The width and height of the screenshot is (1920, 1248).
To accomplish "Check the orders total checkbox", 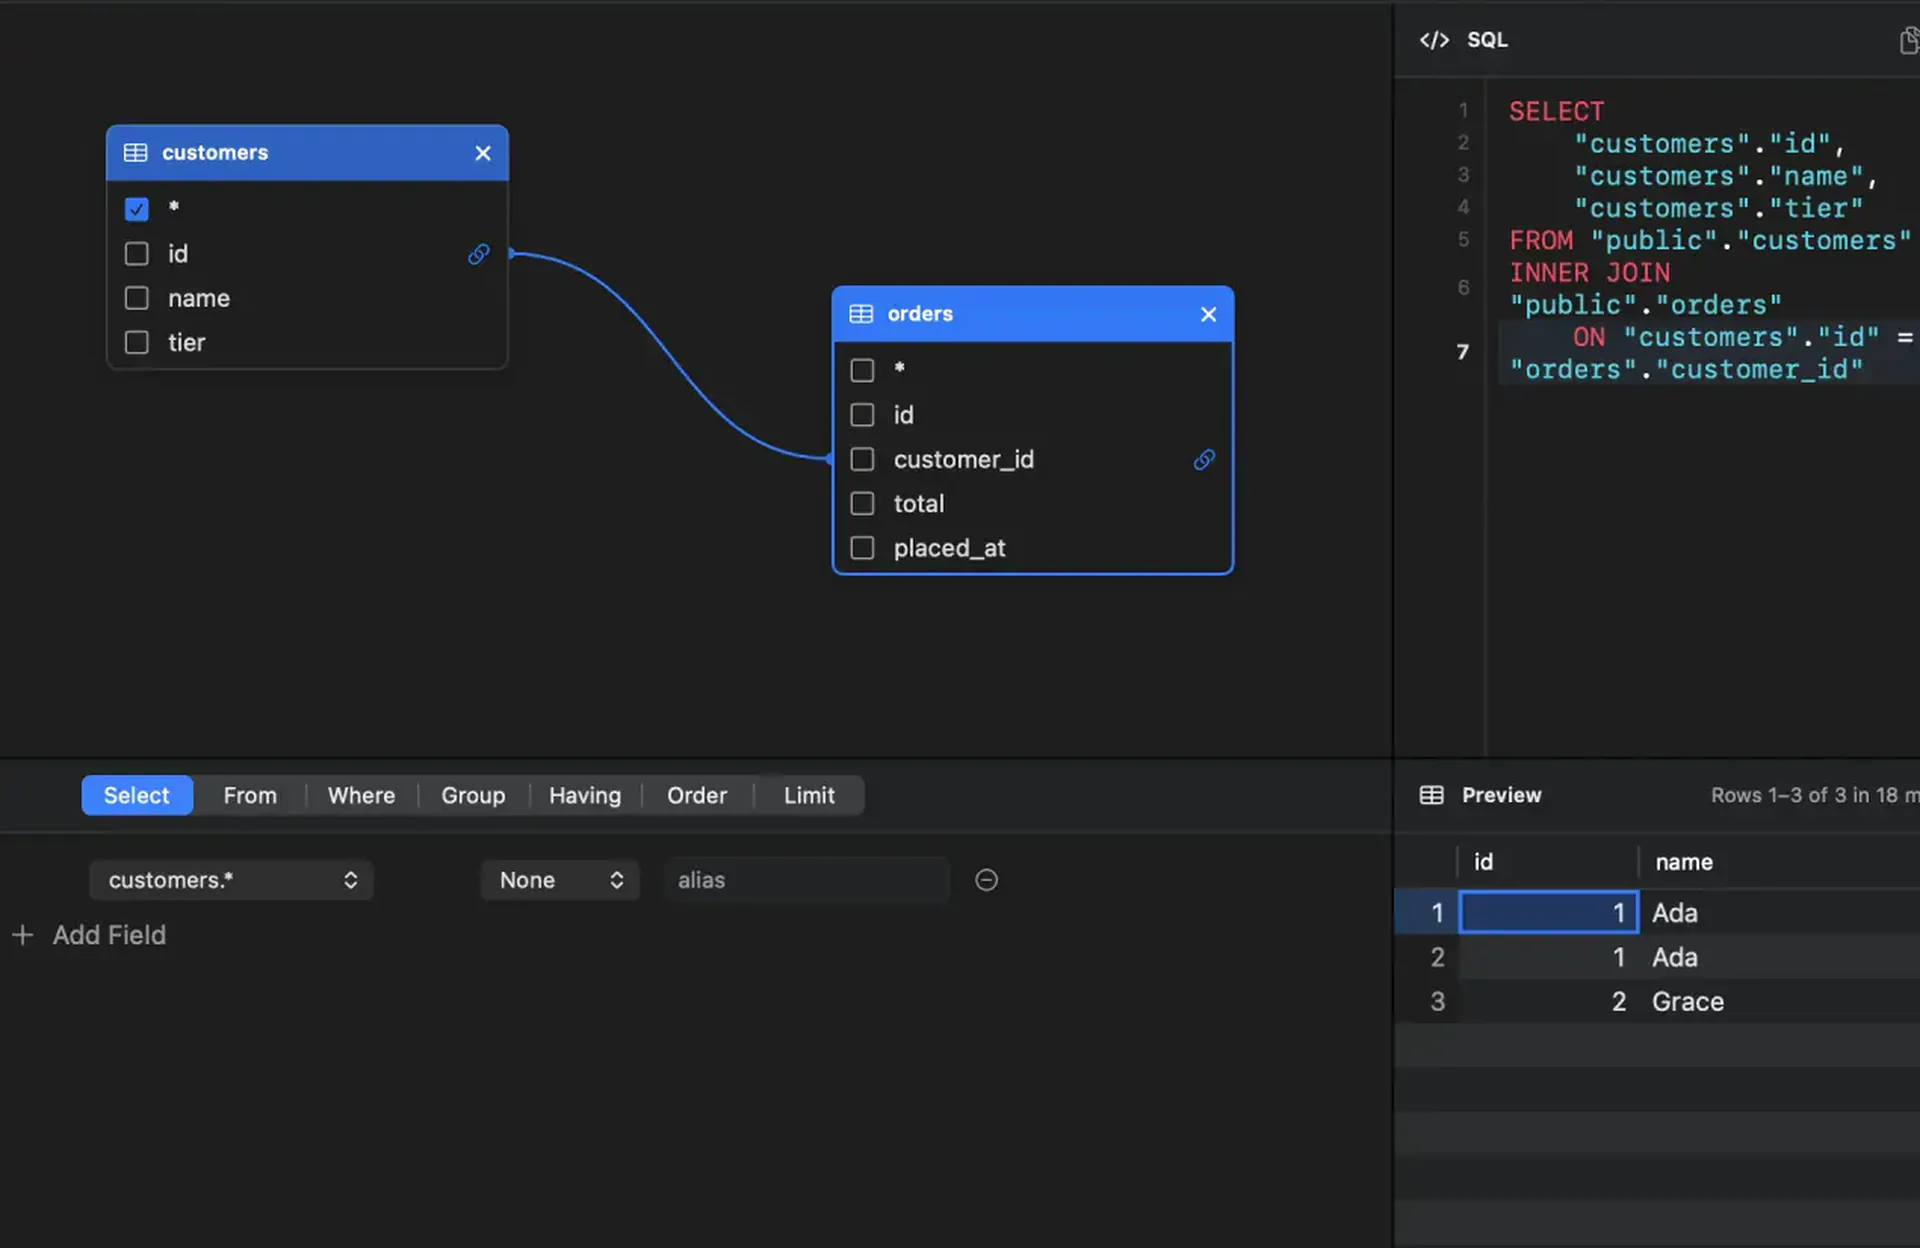I will pyautogui.click(x=862, y=504).
